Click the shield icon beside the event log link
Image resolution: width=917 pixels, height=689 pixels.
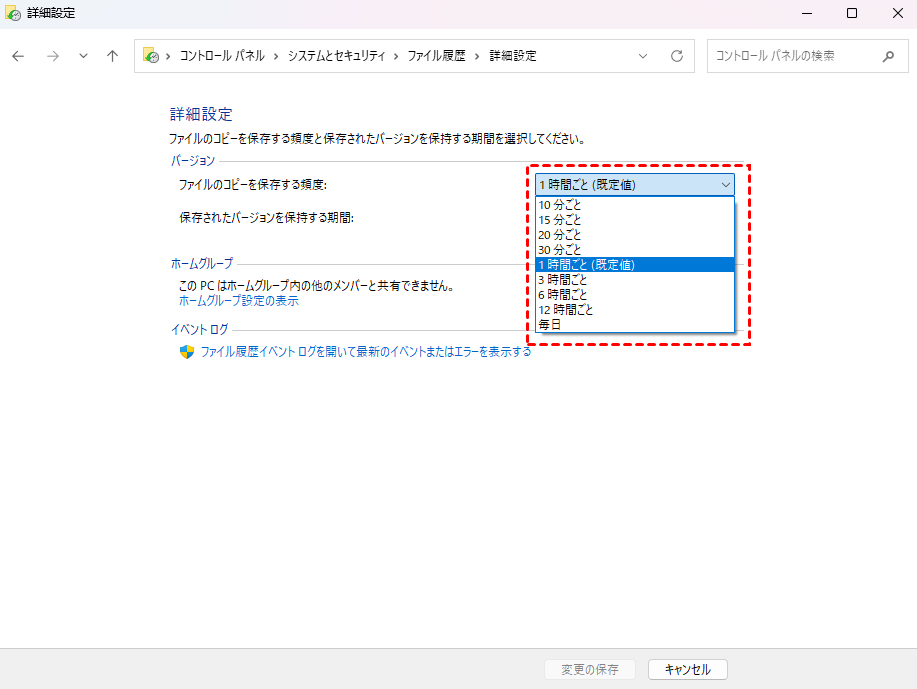(186, 352)
